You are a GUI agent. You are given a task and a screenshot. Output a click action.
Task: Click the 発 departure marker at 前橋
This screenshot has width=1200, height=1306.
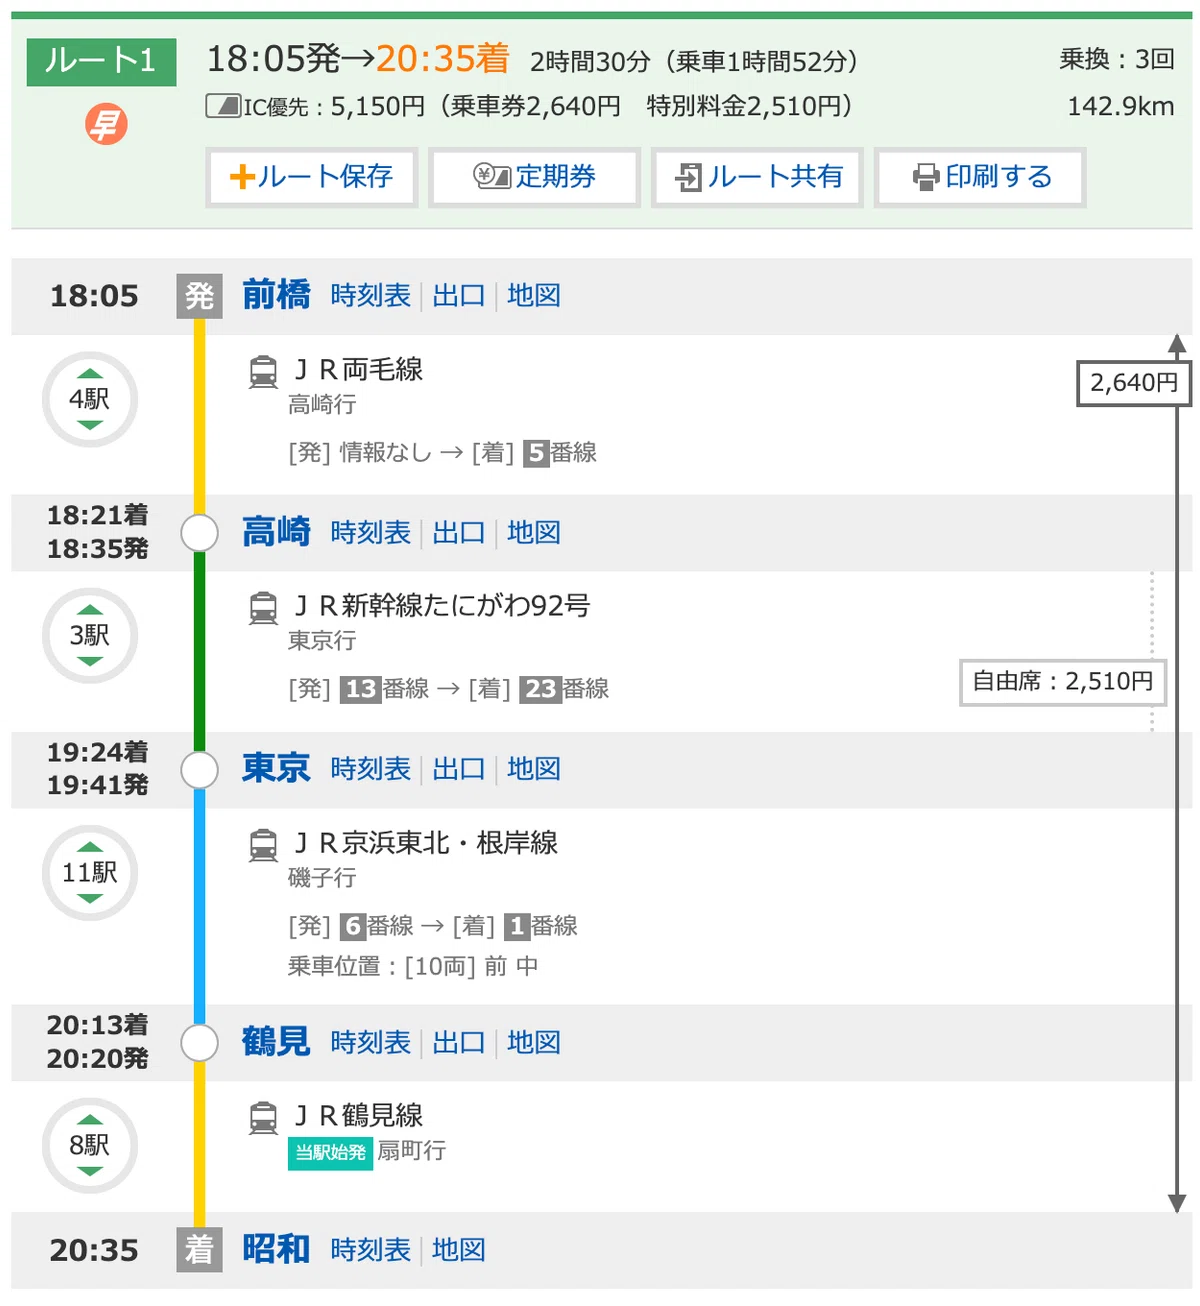coord(199,296)
